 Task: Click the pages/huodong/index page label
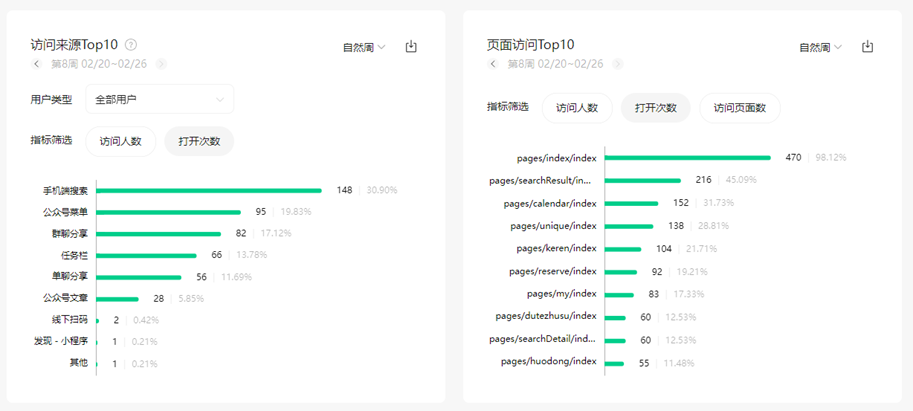(548, 362)
